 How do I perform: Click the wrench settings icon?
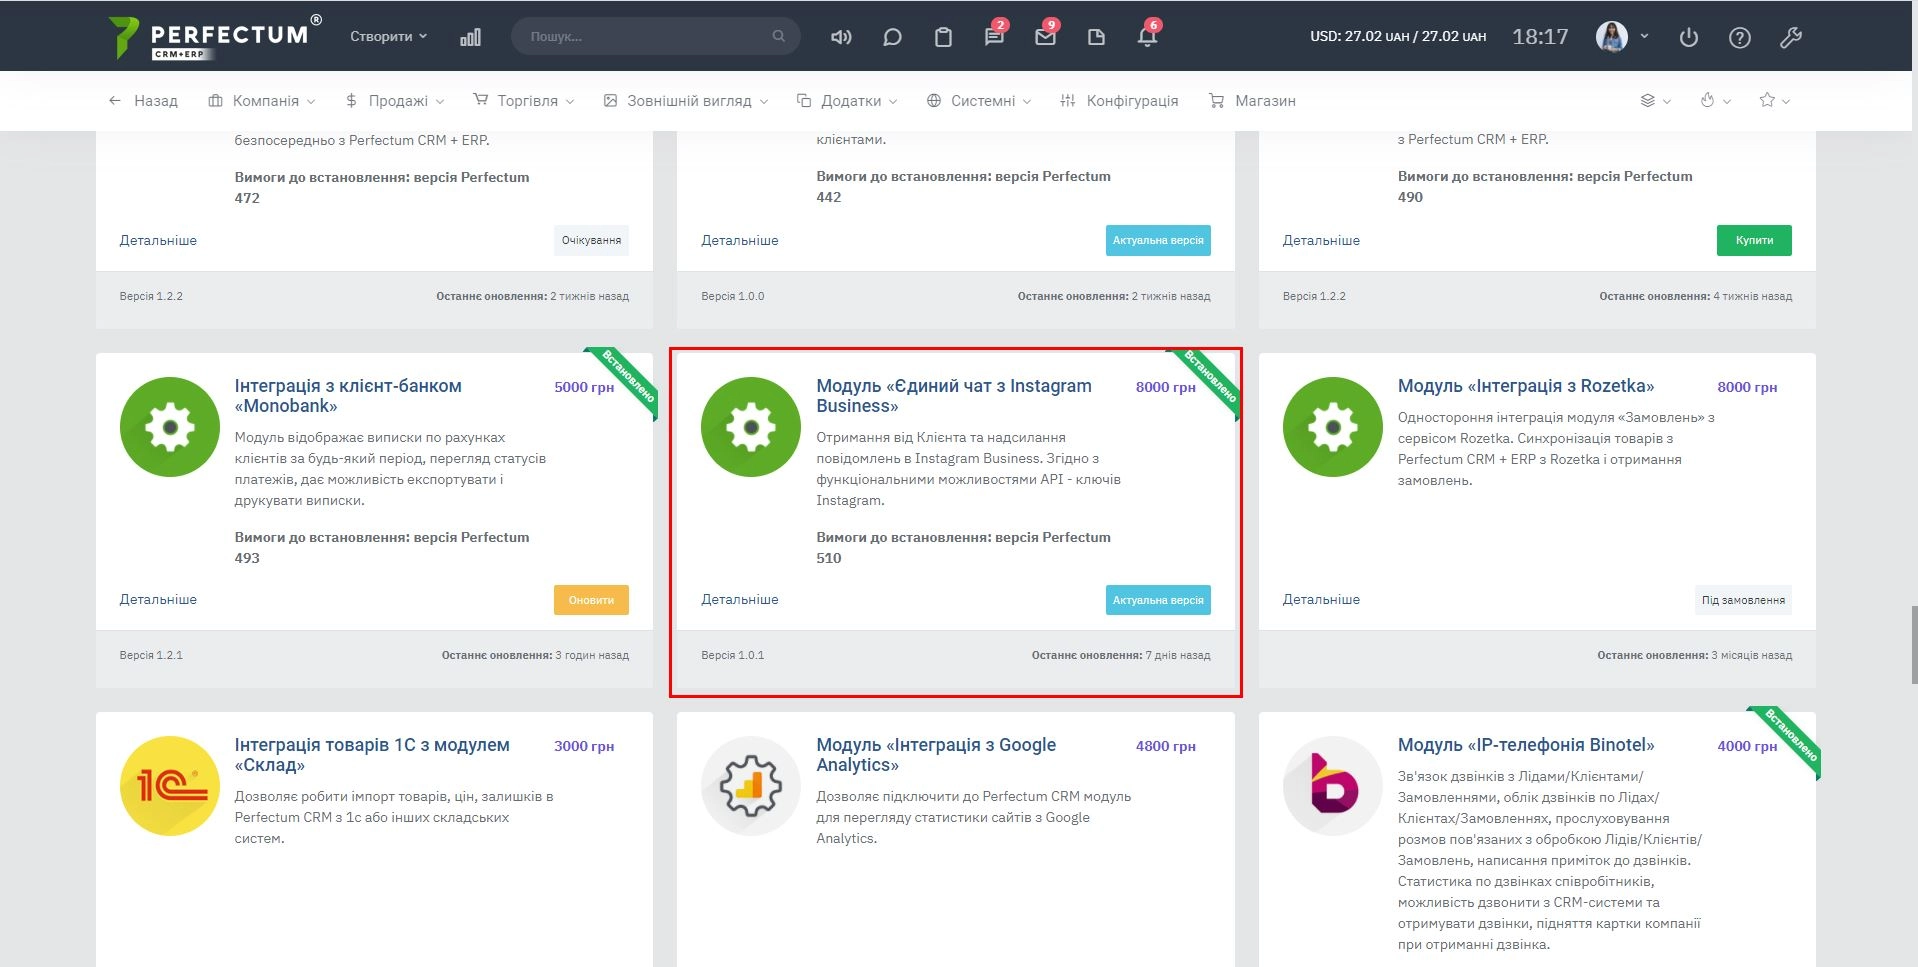(x=1791, y=38)
